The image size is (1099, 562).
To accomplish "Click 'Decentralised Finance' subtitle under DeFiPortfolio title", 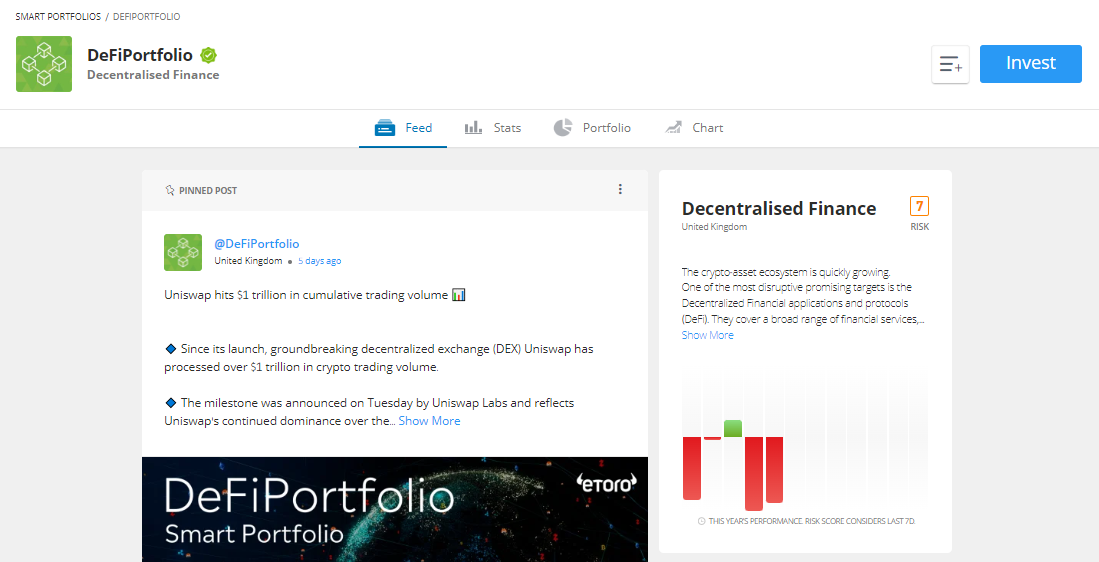I will [x=153, y=75].
